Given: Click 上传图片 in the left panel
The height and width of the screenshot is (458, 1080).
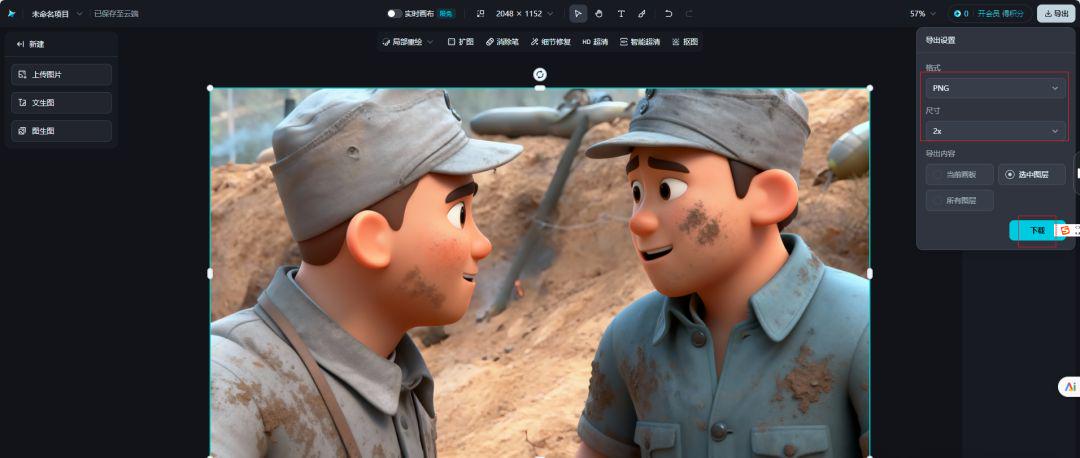Looking at the screenshot, I should tap(62, 75).
